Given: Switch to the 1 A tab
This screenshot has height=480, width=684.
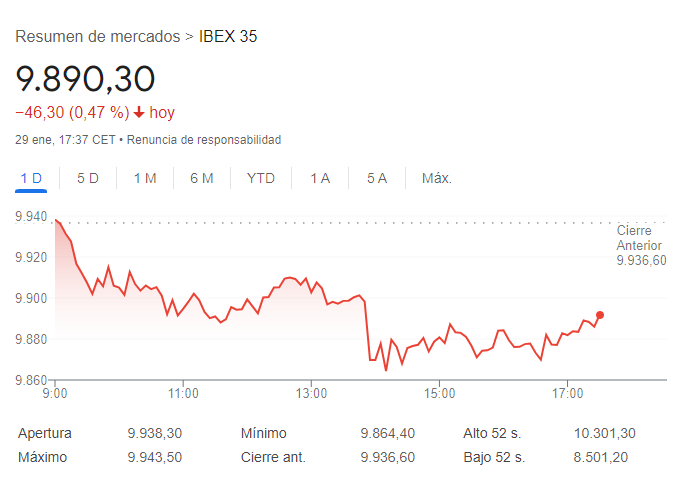Looking at the screenshot, I should coord(320,178).
